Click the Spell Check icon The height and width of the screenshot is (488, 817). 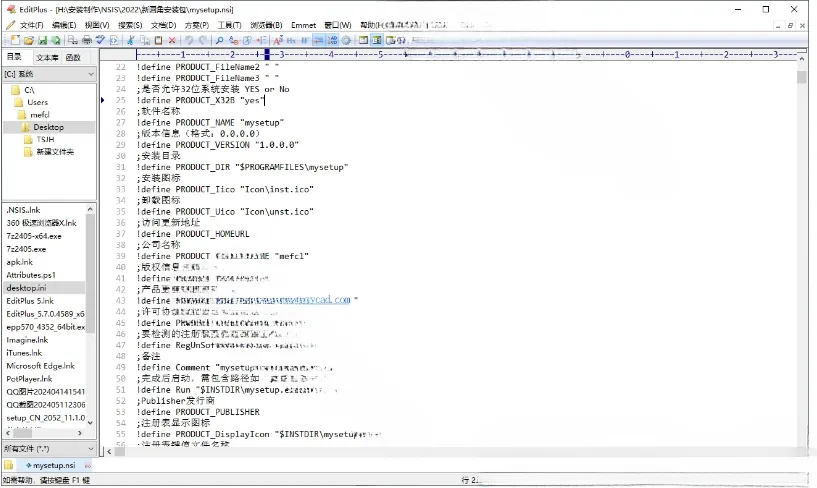pos(100,40)
